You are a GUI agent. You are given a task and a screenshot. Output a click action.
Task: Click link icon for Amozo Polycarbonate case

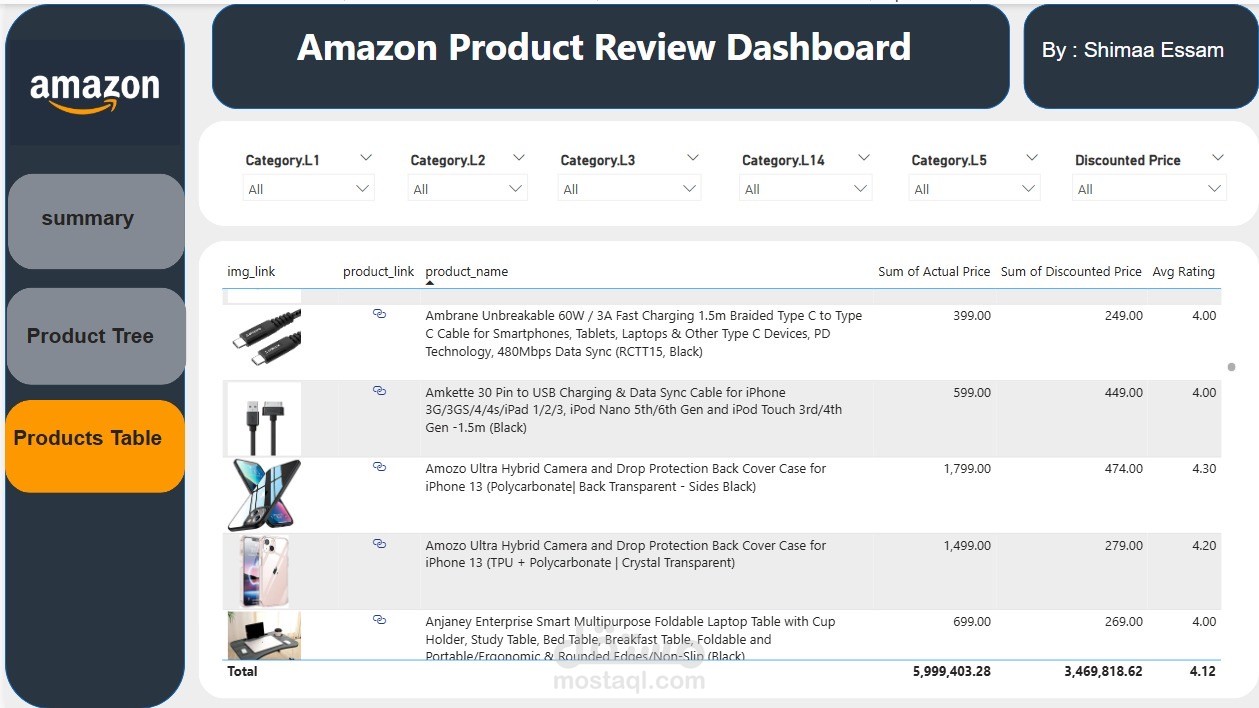tap(379, 467)
